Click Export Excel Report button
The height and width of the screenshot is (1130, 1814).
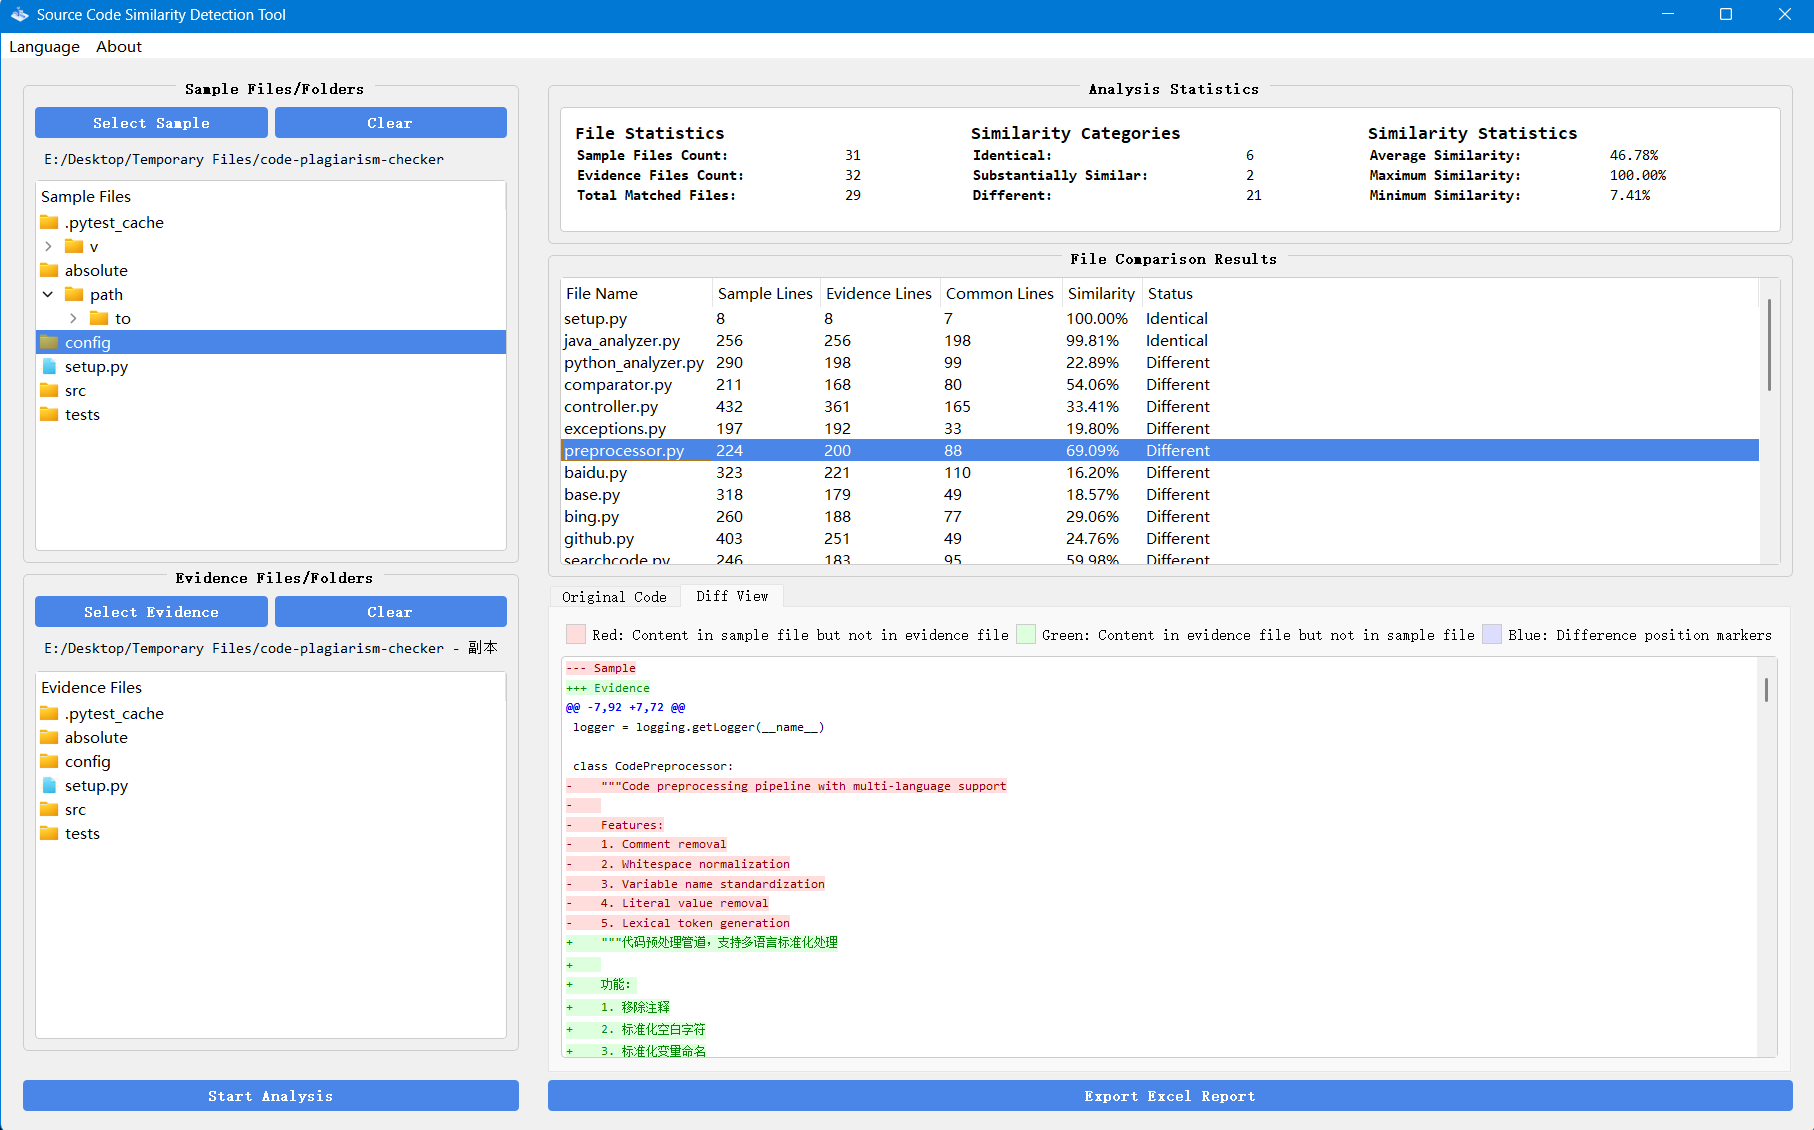click(x=1169, y=1096)
